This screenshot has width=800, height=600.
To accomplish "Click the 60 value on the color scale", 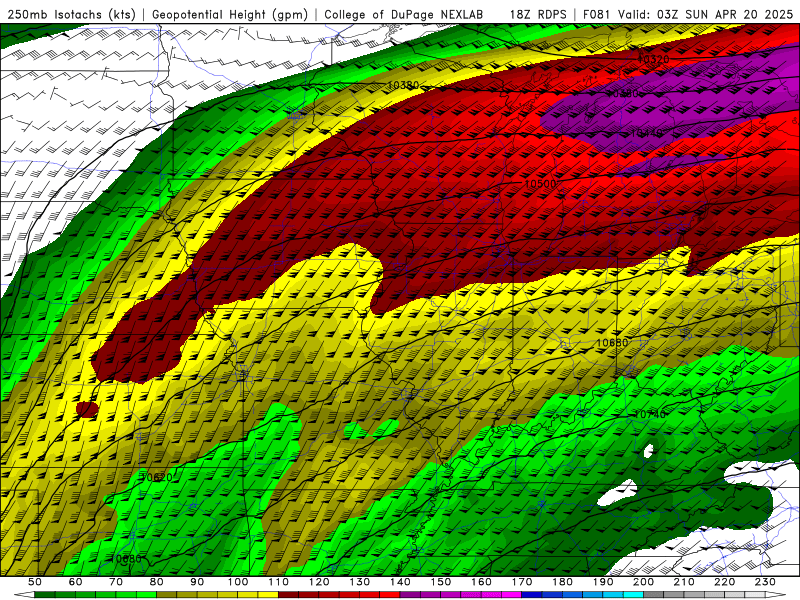I will click(x=76, y=582).
